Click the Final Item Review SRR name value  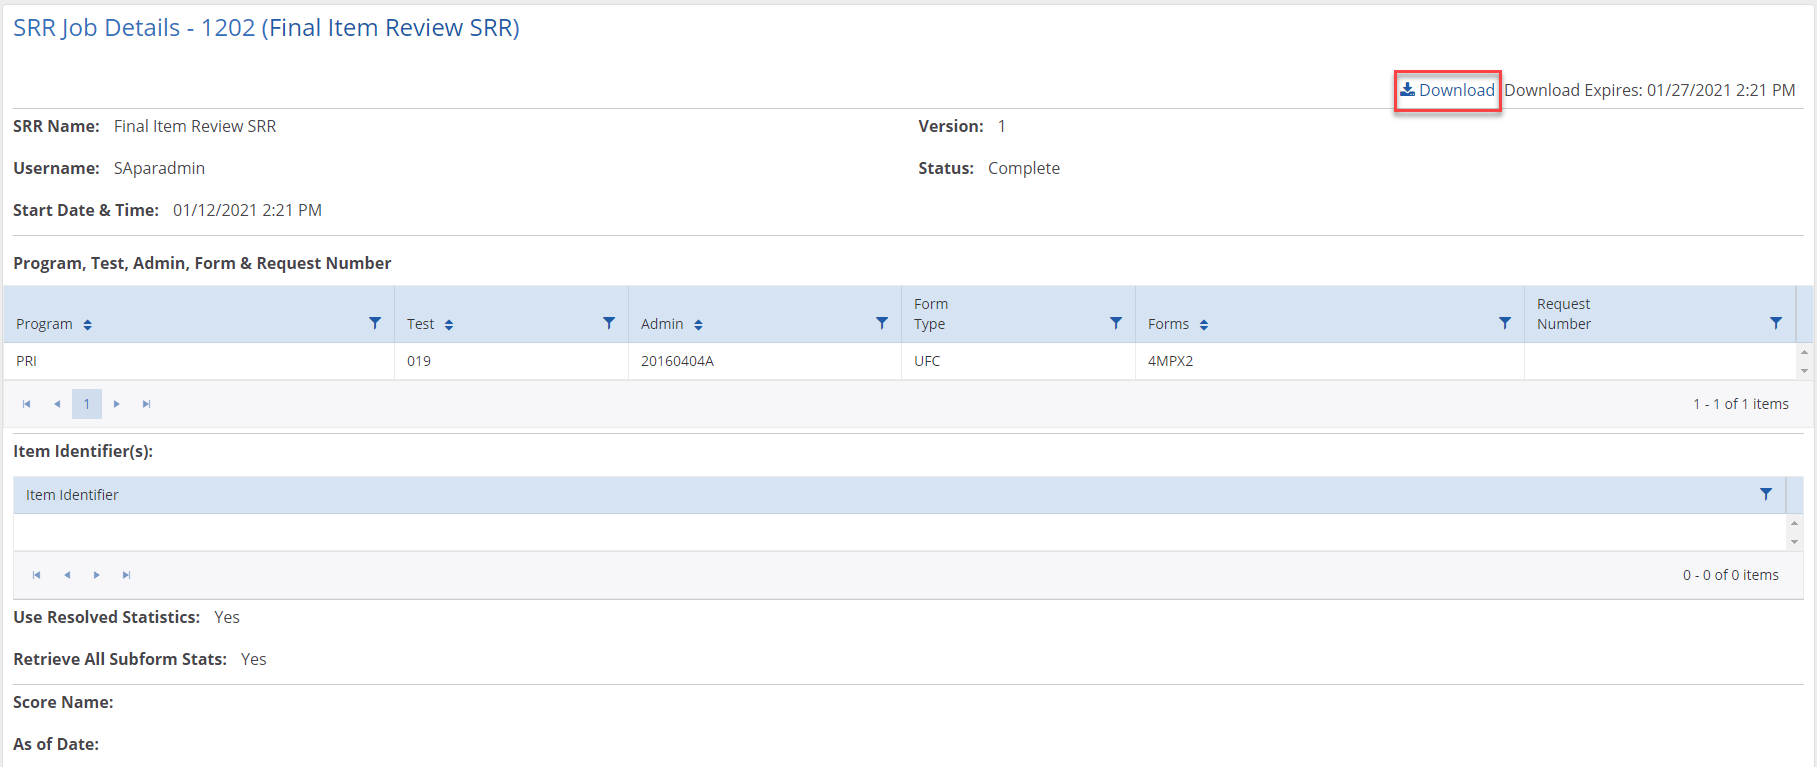pyautogui.click(x=195, y=126)
